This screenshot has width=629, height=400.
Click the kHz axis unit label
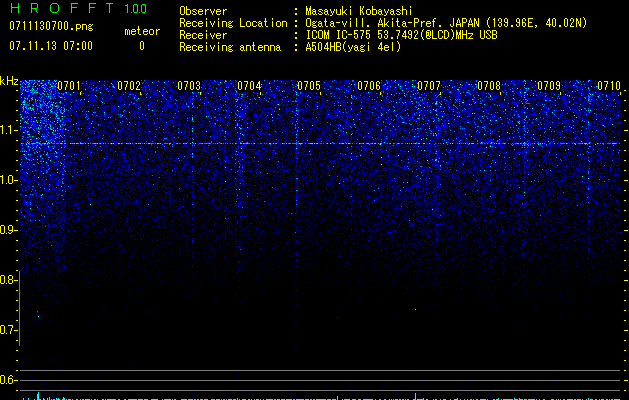[x=9, y=81]
